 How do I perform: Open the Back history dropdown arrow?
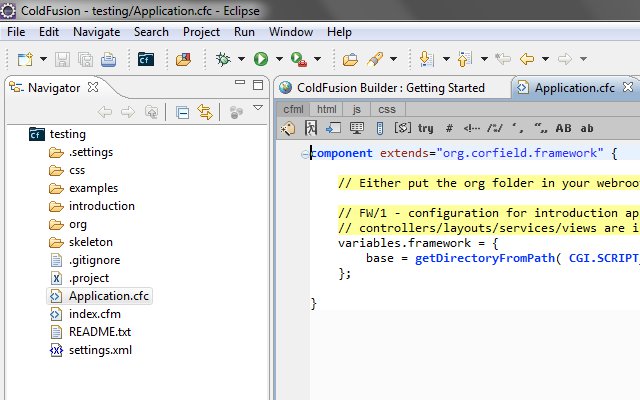[545, 59]
